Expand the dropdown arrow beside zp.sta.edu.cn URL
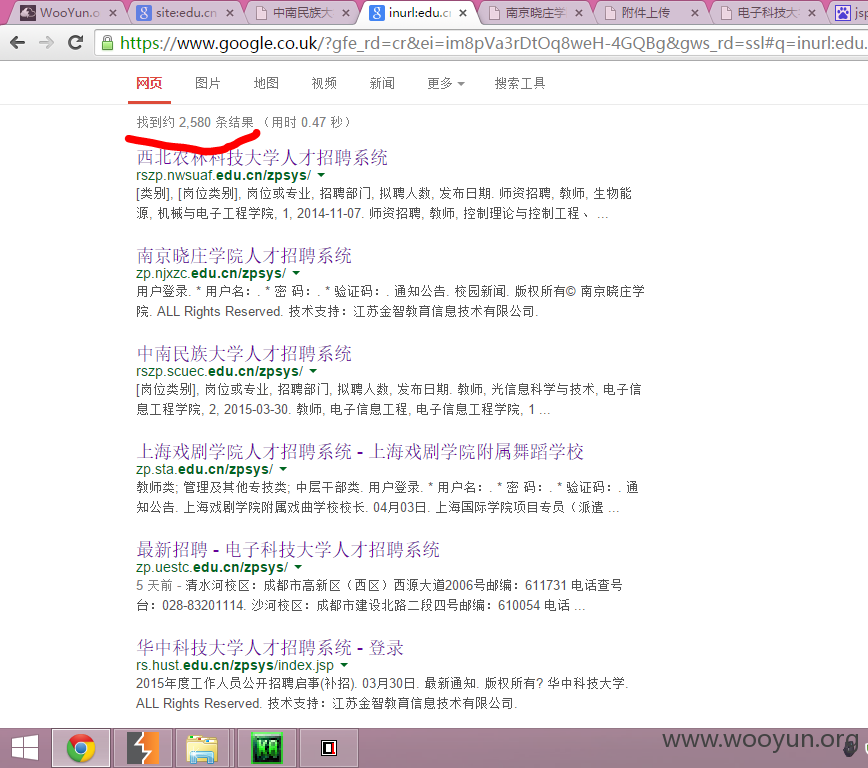This screenshot has height=768, width=868. click(283, 470)
